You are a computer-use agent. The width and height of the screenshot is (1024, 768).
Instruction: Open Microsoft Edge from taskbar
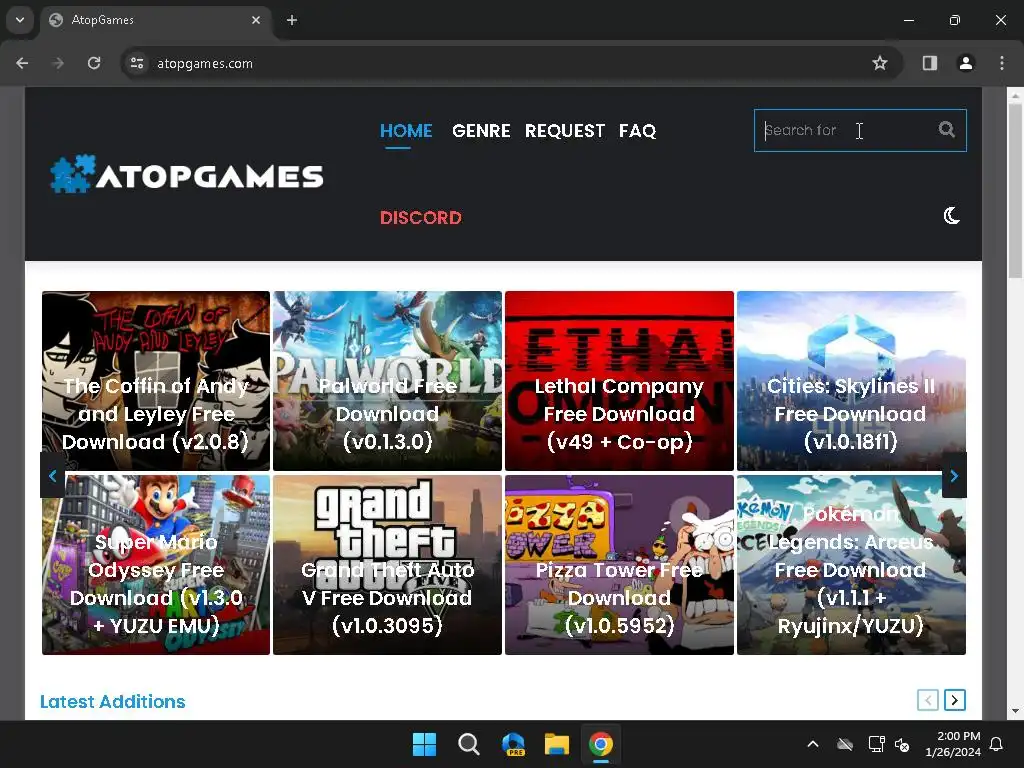513,744
